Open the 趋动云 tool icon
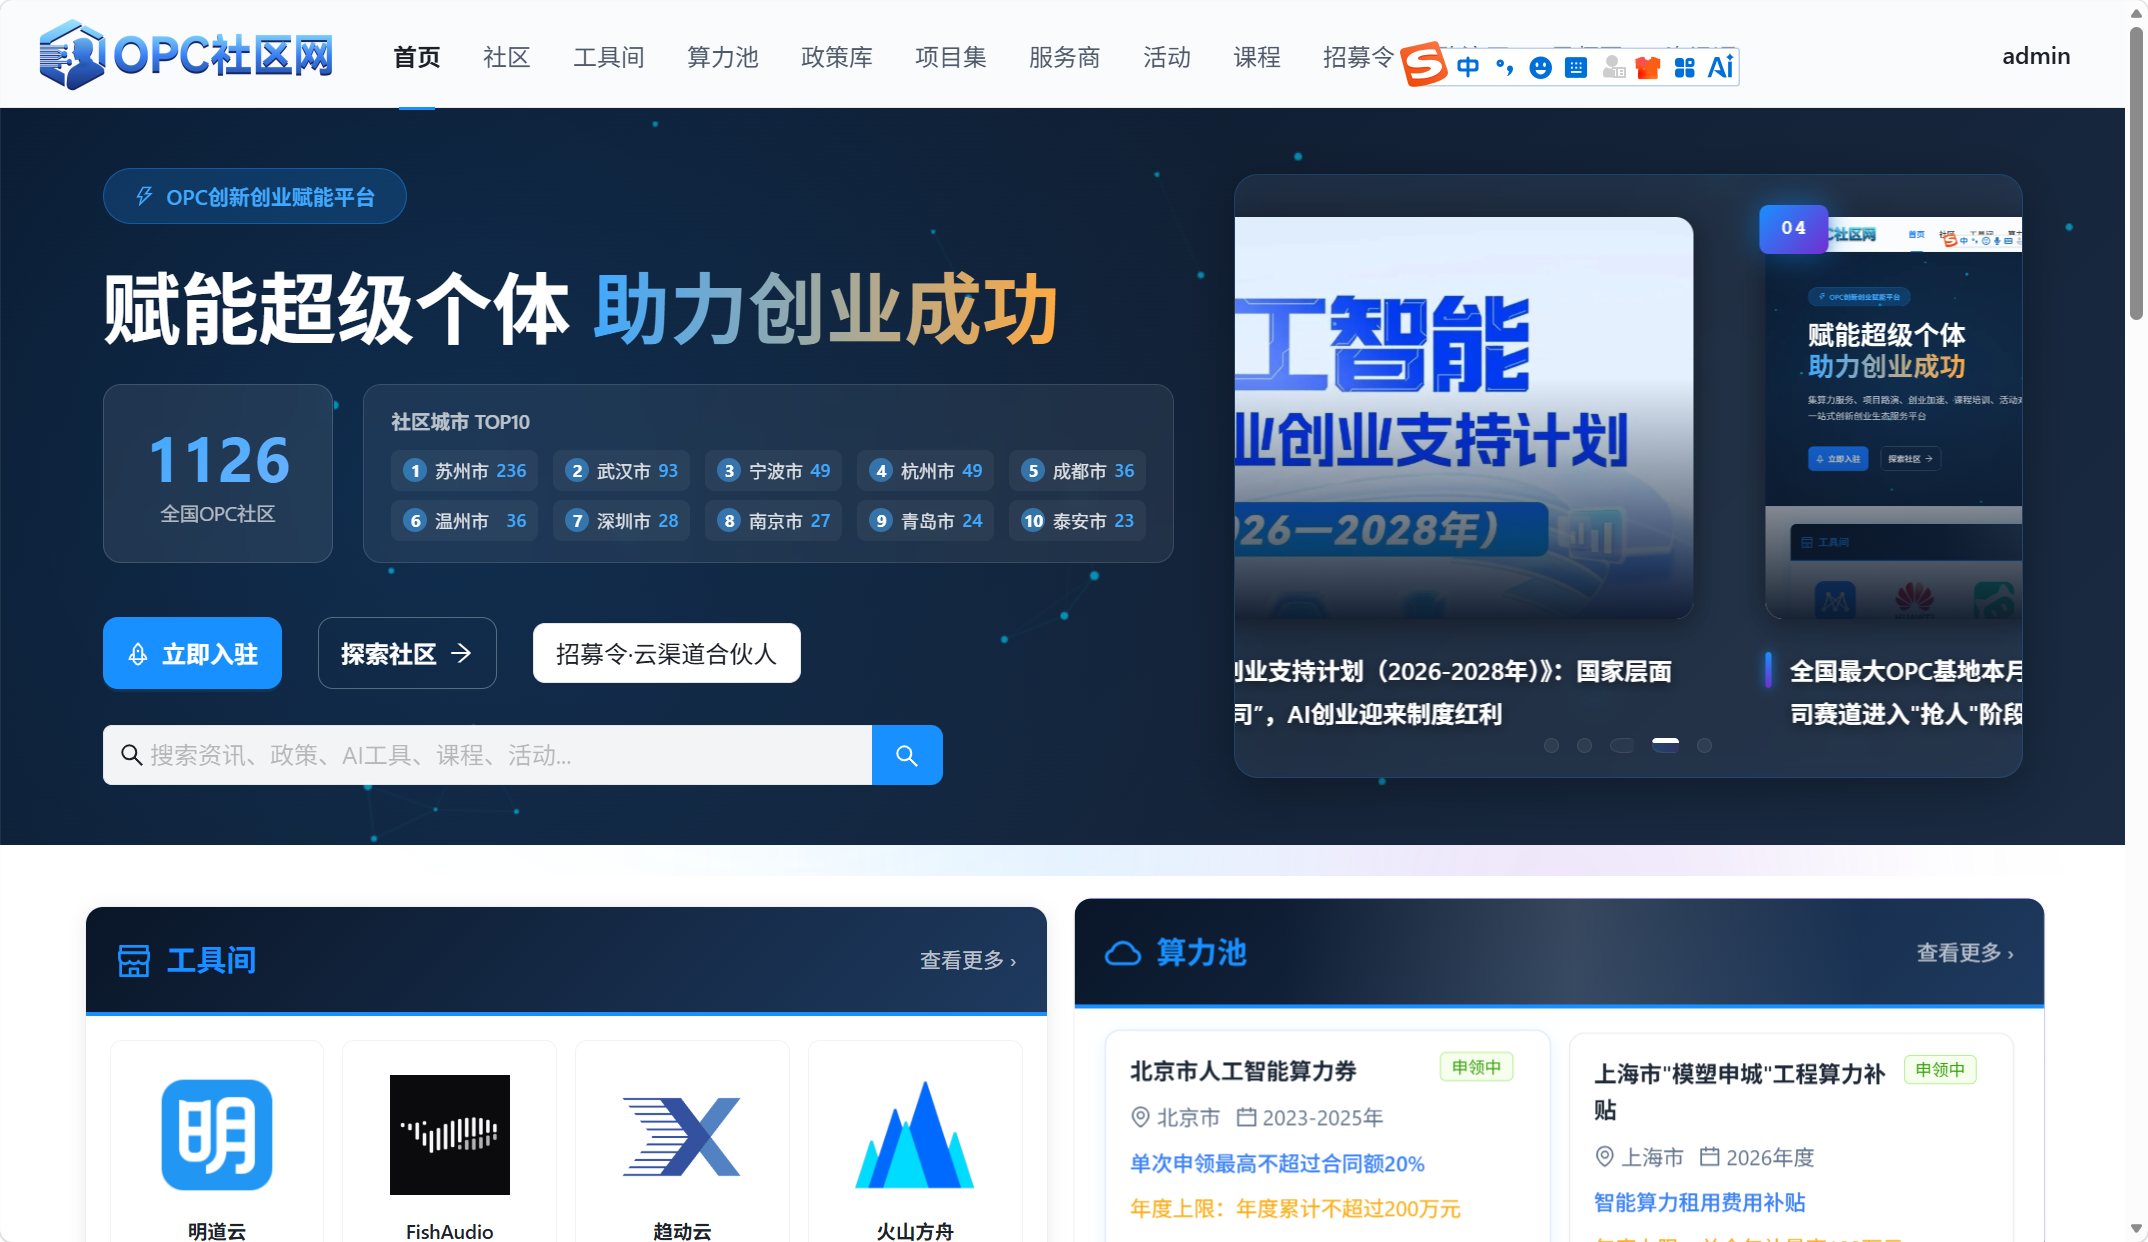The height and width of the screenshot is (1242, 2148). click(x=682, y=1136)
